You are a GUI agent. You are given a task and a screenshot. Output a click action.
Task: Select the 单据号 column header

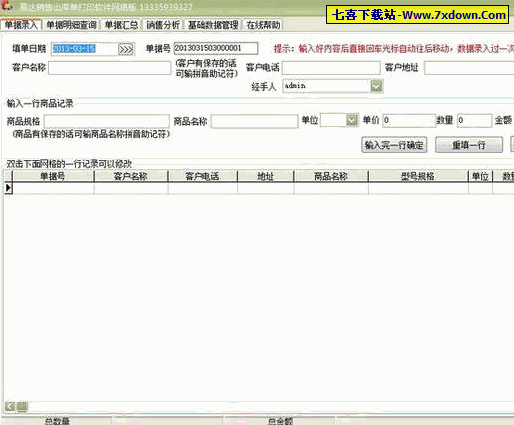[x=53, y=176]
